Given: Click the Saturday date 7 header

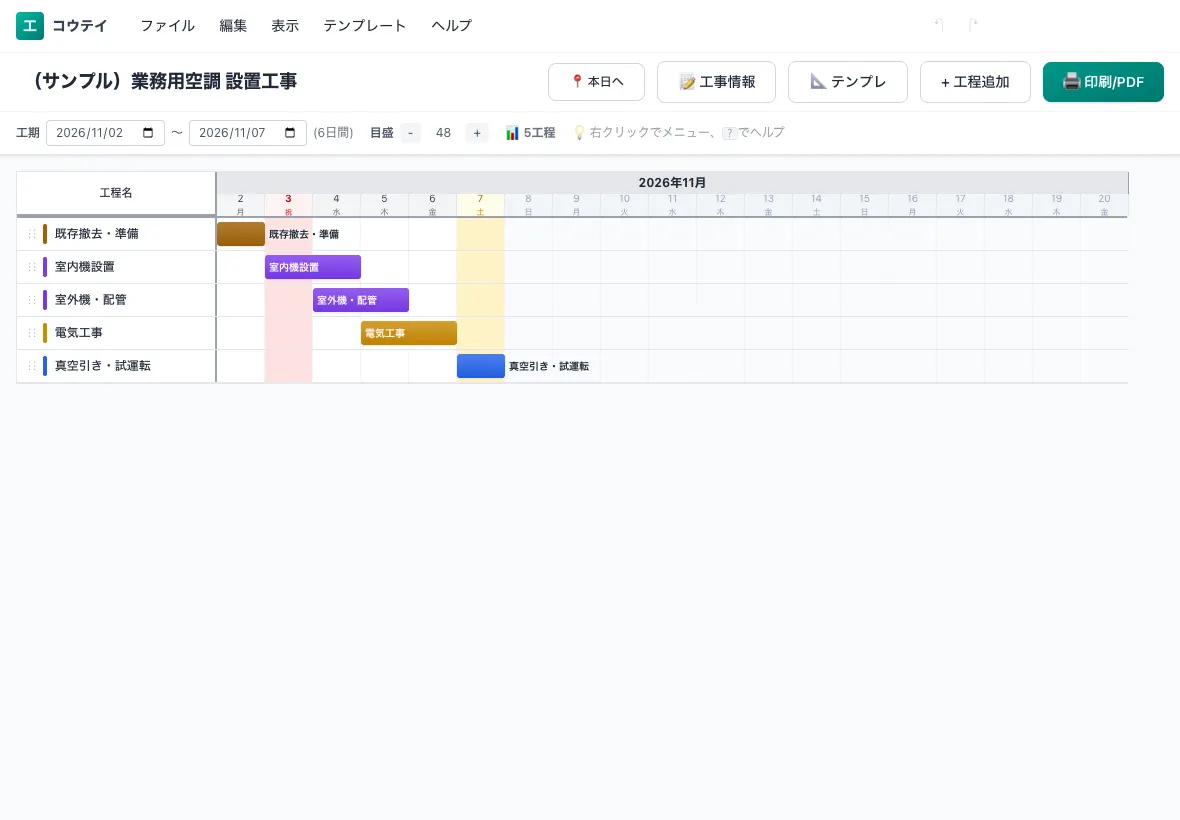Looking at the screenshot, I should [x=480, y=205].
